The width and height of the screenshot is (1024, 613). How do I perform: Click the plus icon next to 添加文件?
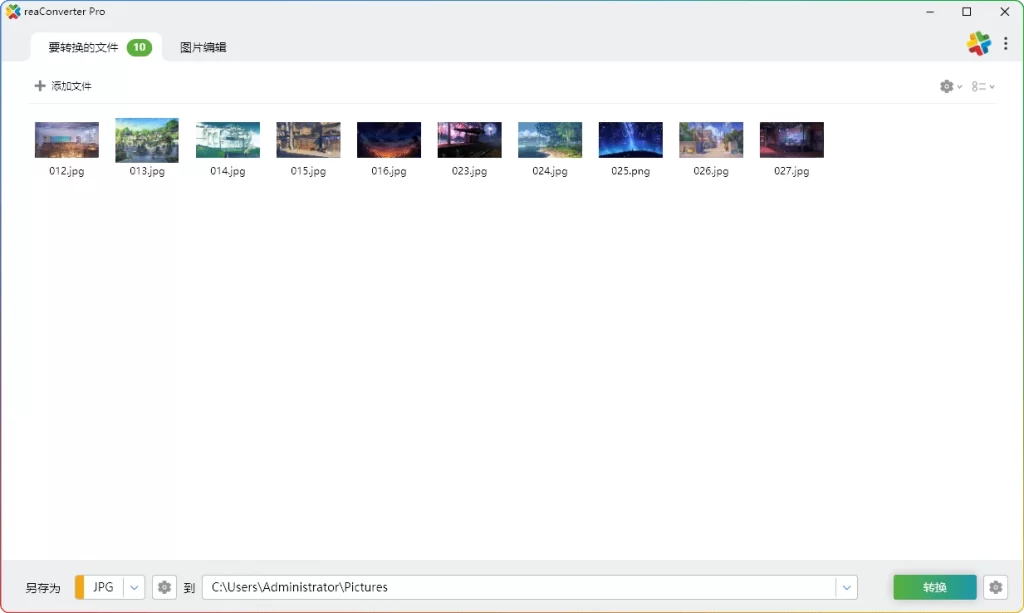click(x=39, y=86)
